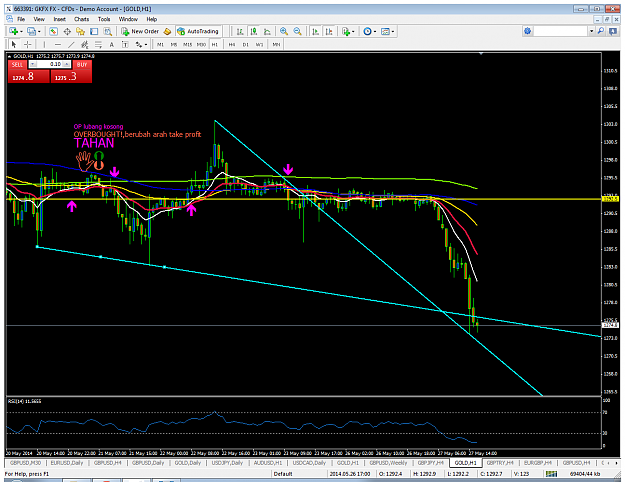The width and height of the screenshot is (625, 482).
Task: Click the Profiles icon in toolbar
Action: pyautogui.click(x=31, y=31)
